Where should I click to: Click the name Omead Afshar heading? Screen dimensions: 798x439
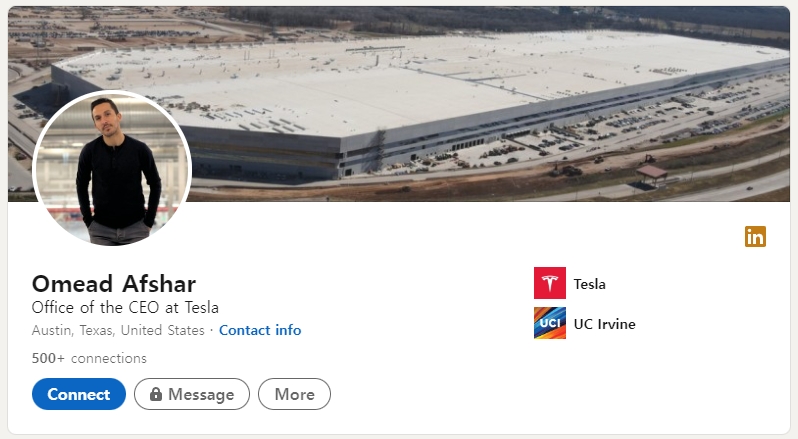114,284
